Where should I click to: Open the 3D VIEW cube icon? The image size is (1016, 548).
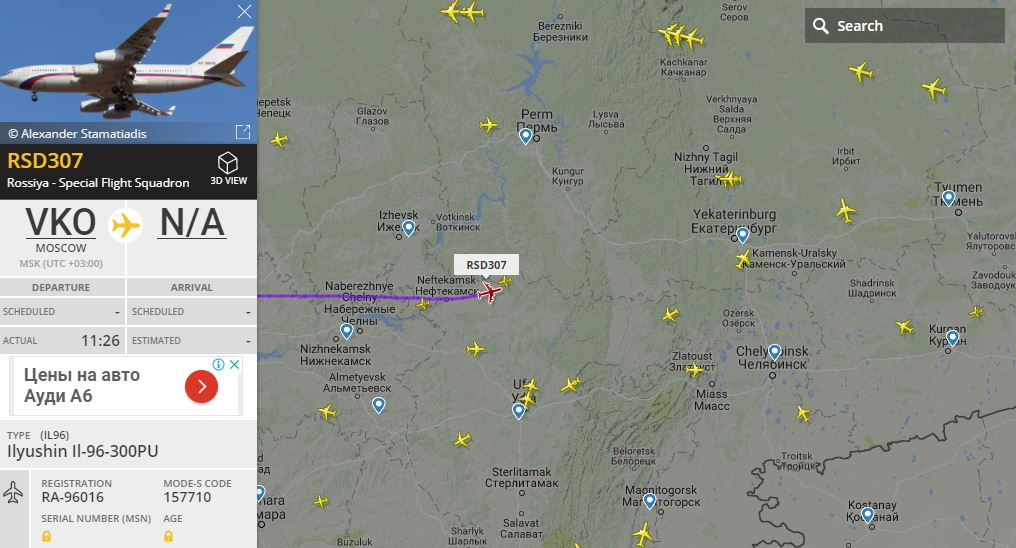pos(228,163)
